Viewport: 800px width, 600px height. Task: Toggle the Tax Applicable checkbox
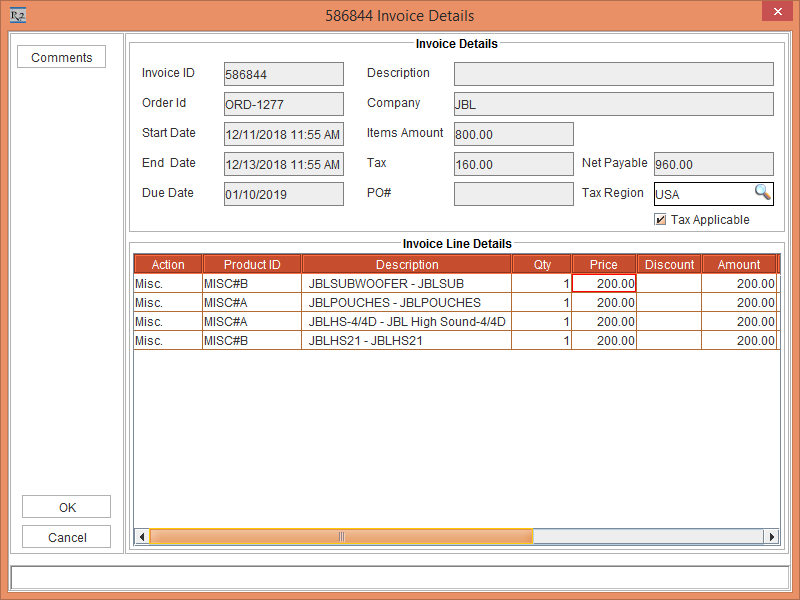pyautogui.click(x=660, y=220)
